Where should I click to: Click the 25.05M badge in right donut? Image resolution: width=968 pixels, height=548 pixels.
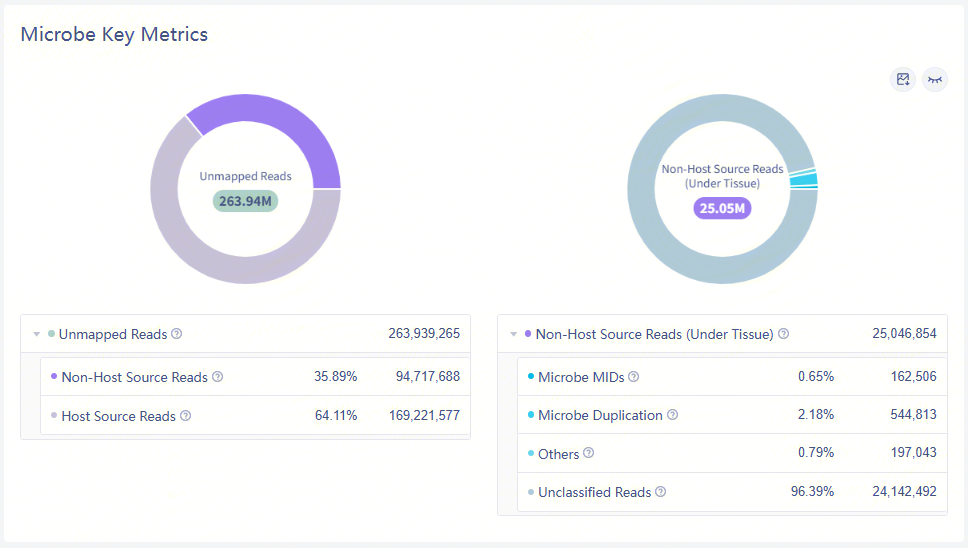click(722, 208)
